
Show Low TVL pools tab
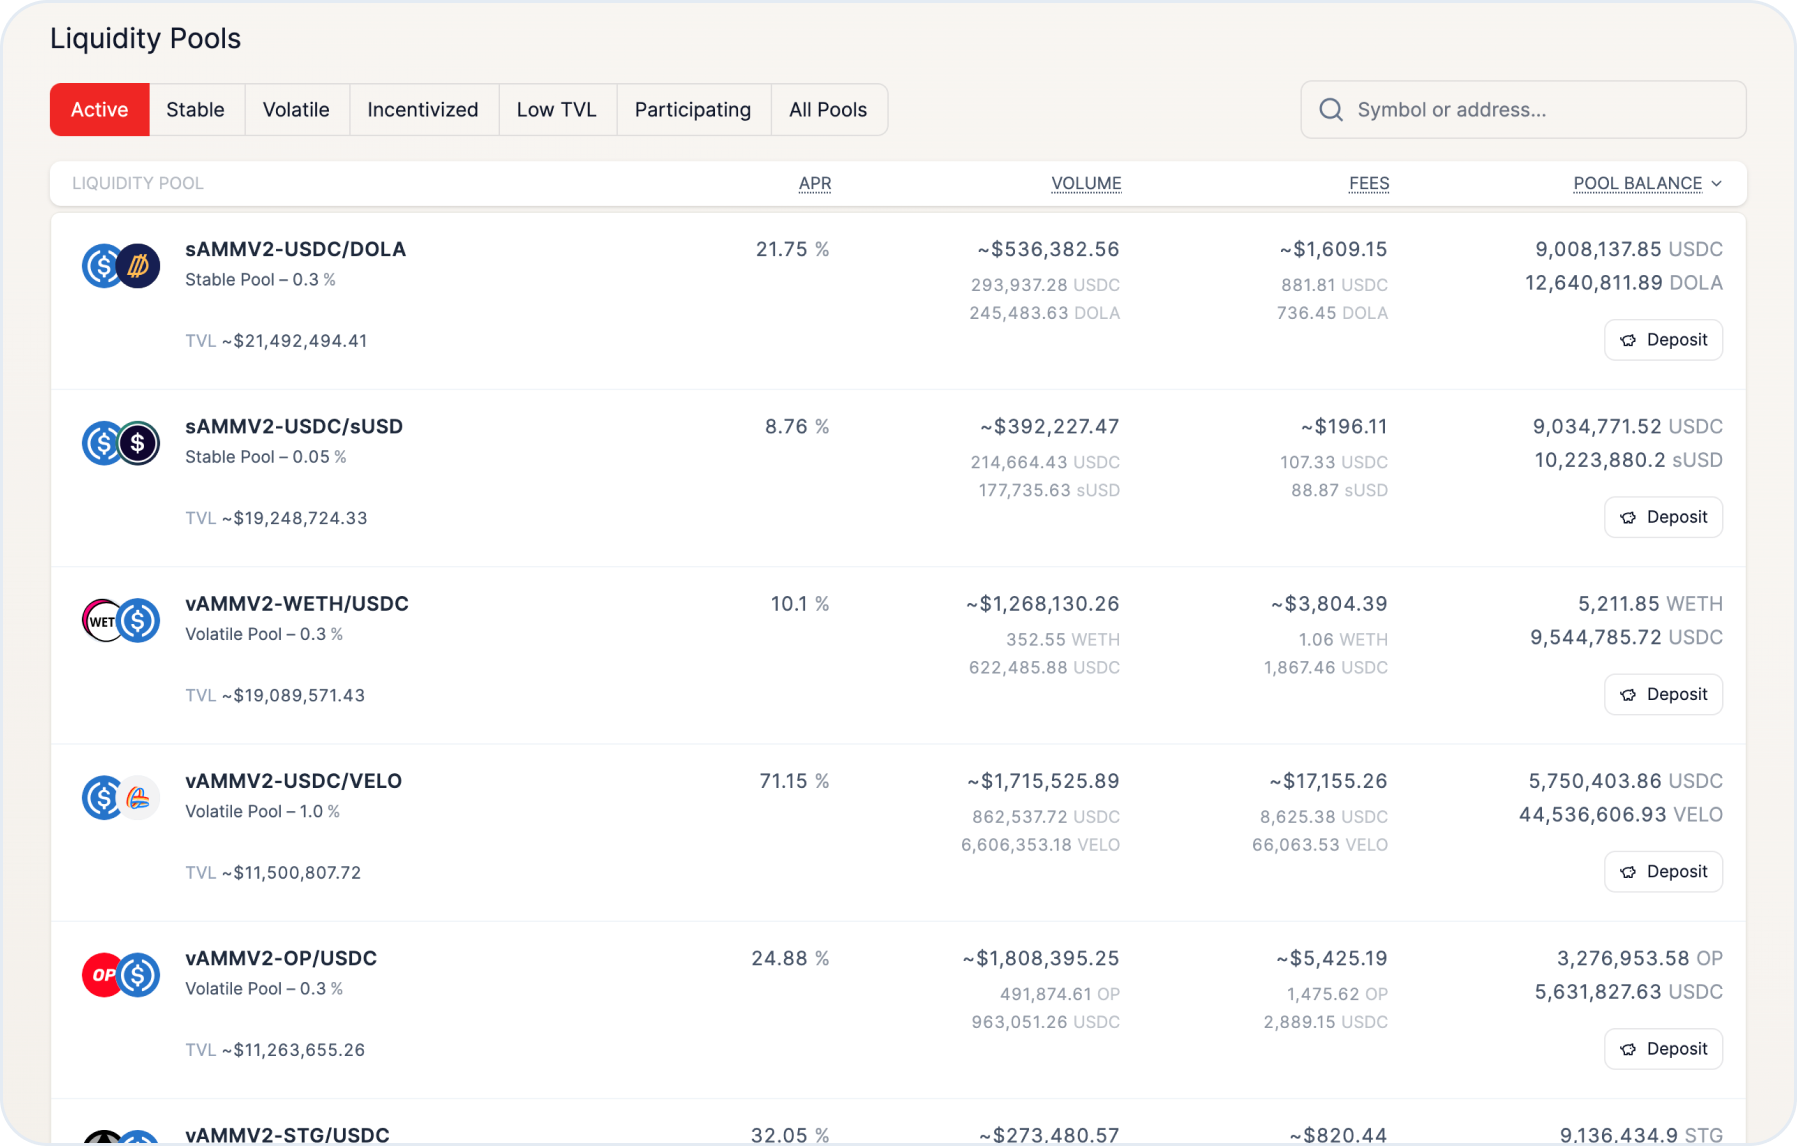coord(557,110)
